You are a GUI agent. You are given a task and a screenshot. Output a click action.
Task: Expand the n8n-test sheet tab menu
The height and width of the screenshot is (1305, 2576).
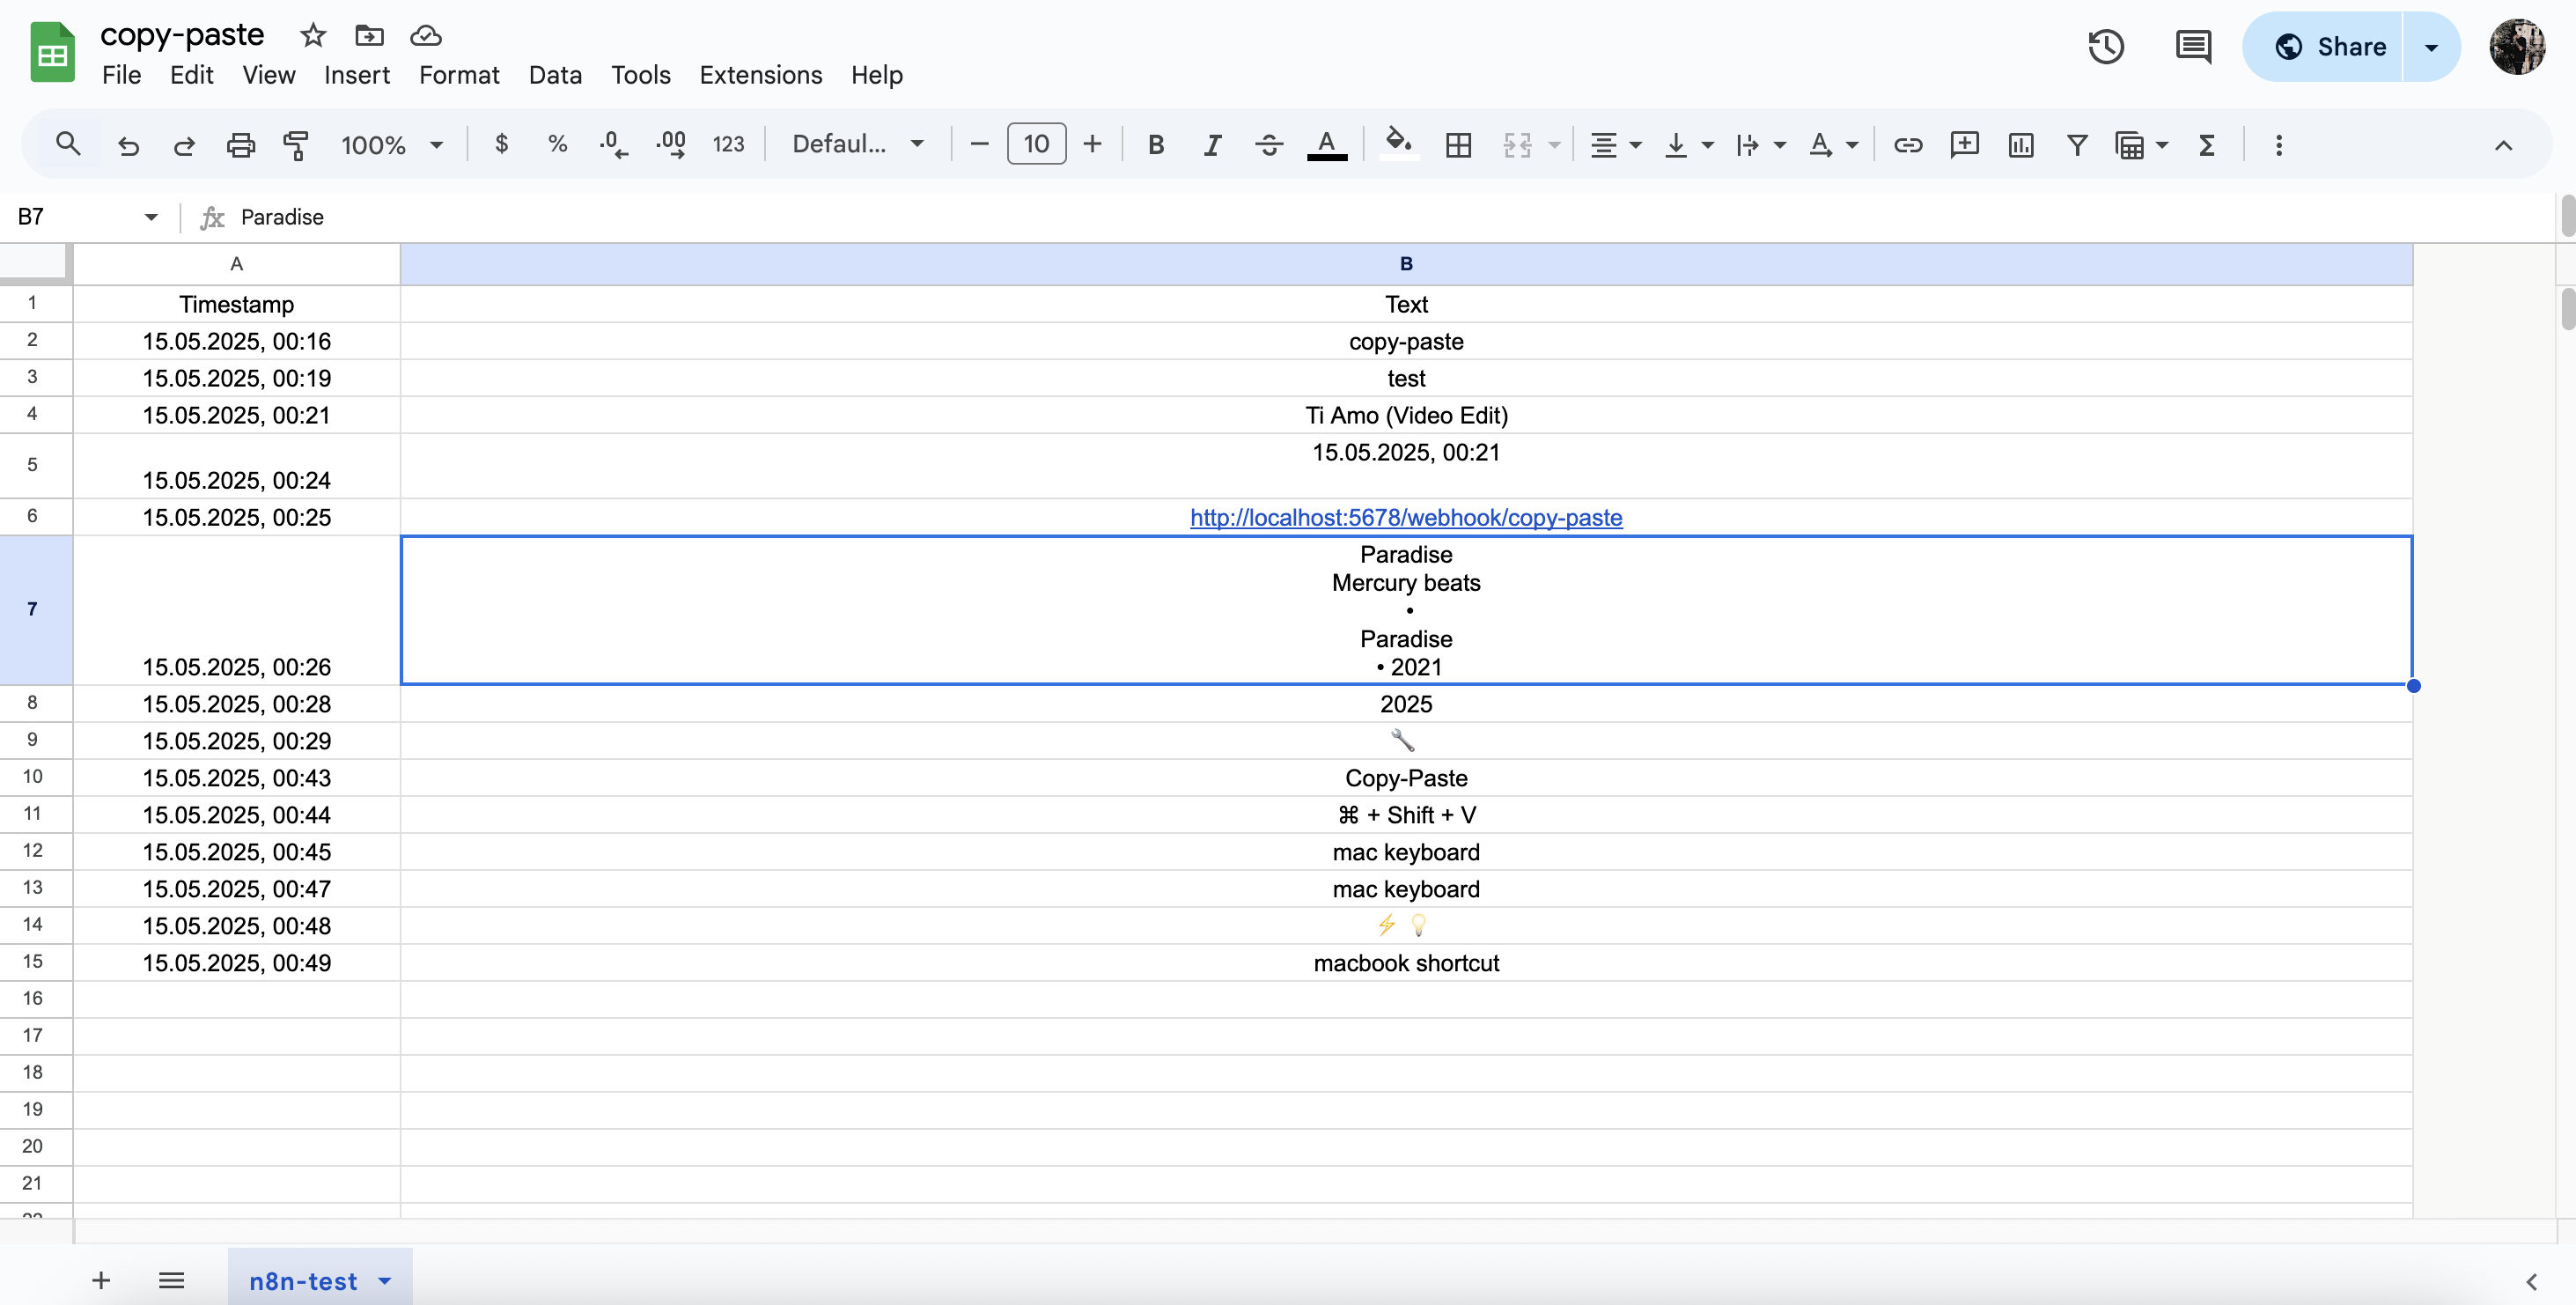(x=385, y=1281)
